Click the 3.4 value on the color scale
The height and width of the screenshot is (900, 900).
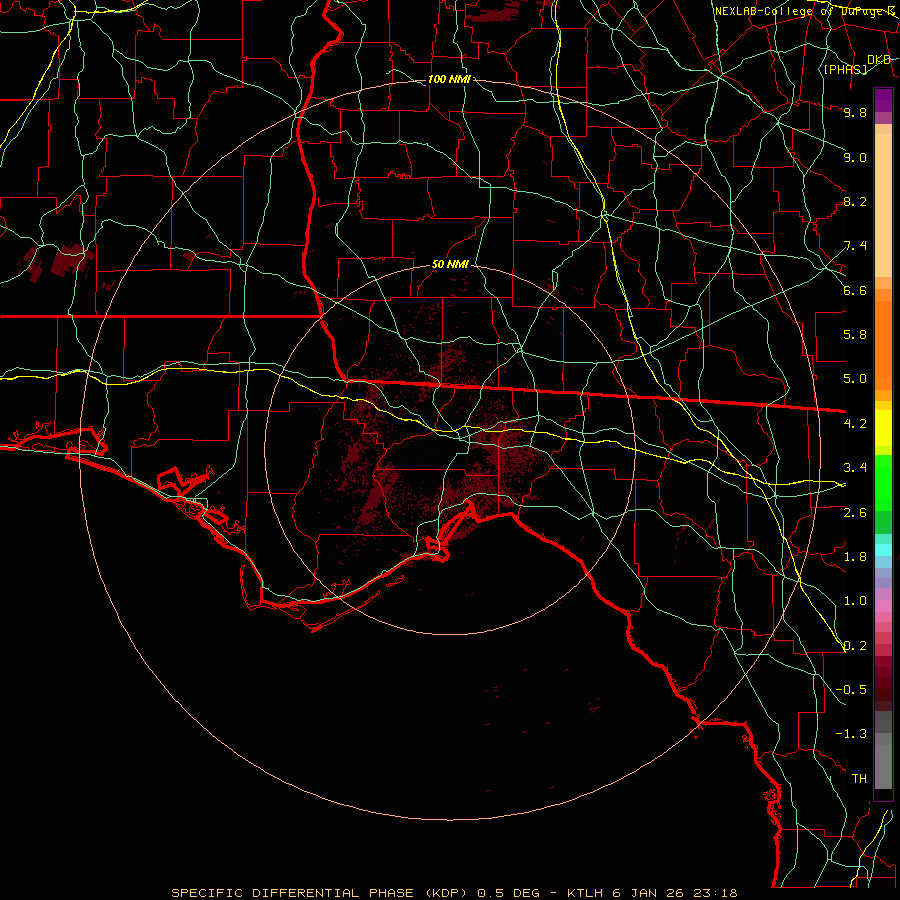click(x=855, y=468)
